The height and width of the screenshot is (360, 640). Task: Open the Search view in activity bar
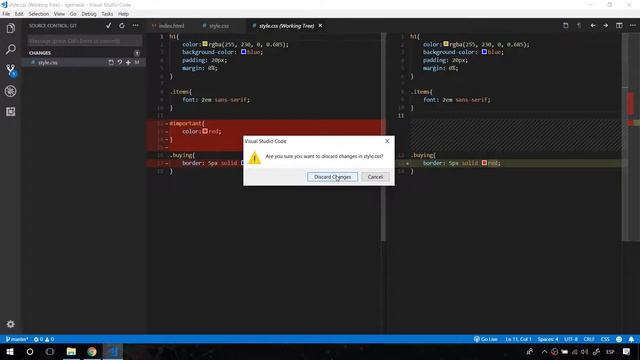click(11, 49)
